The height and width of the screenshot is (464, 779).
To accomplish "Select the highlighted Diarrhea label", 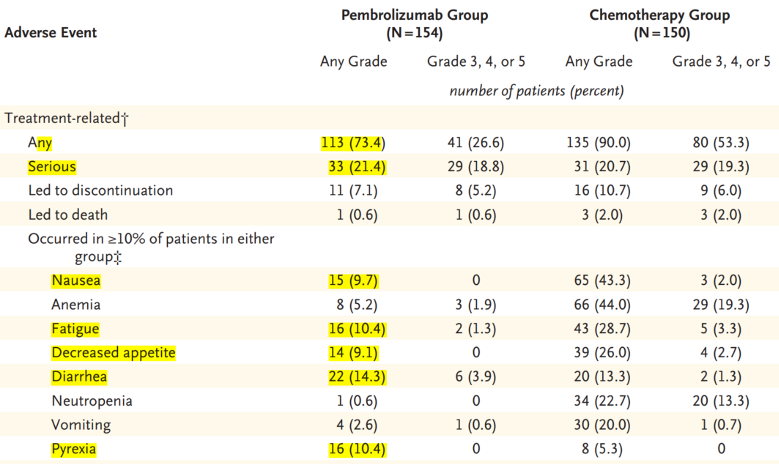I will pyautogui.click(x=79, y=377).
